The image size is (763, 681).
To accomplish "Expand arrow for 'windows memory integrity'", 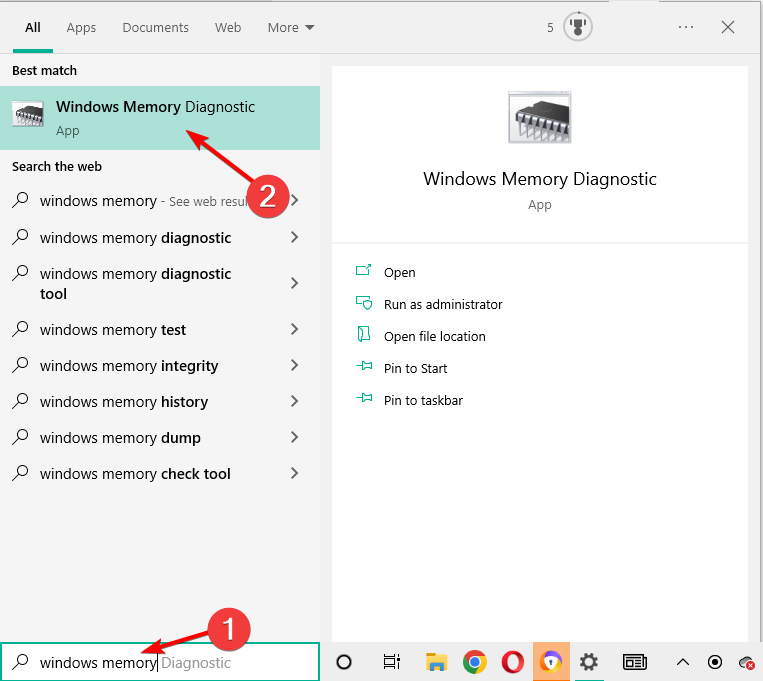I will pos(294,365).
